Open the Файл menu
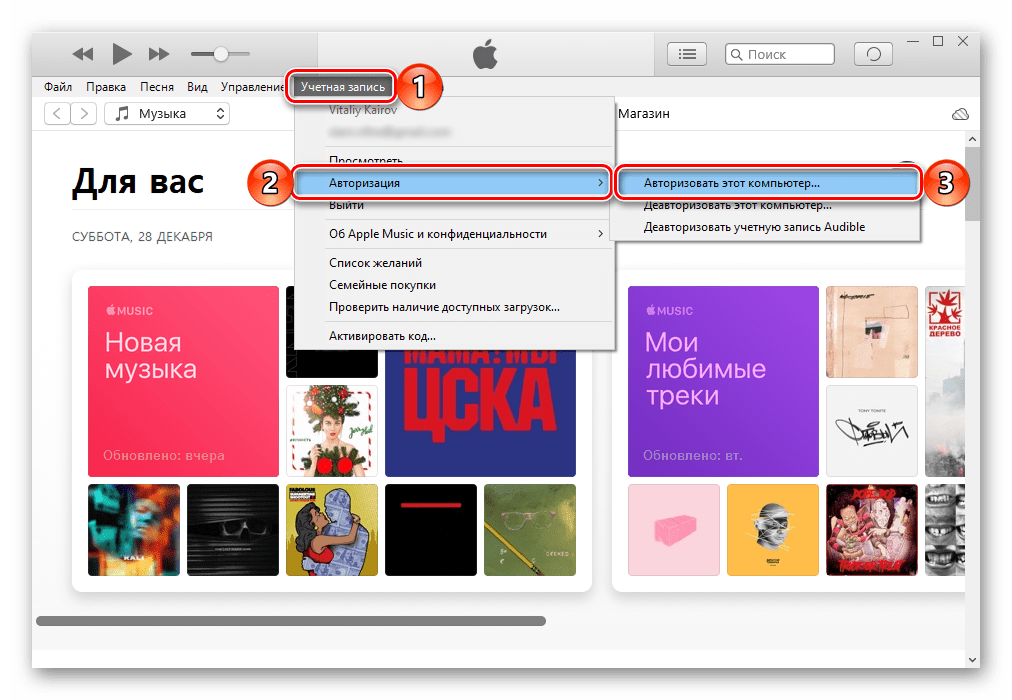Screen dimensions: 1012x700 coord(58,87)
